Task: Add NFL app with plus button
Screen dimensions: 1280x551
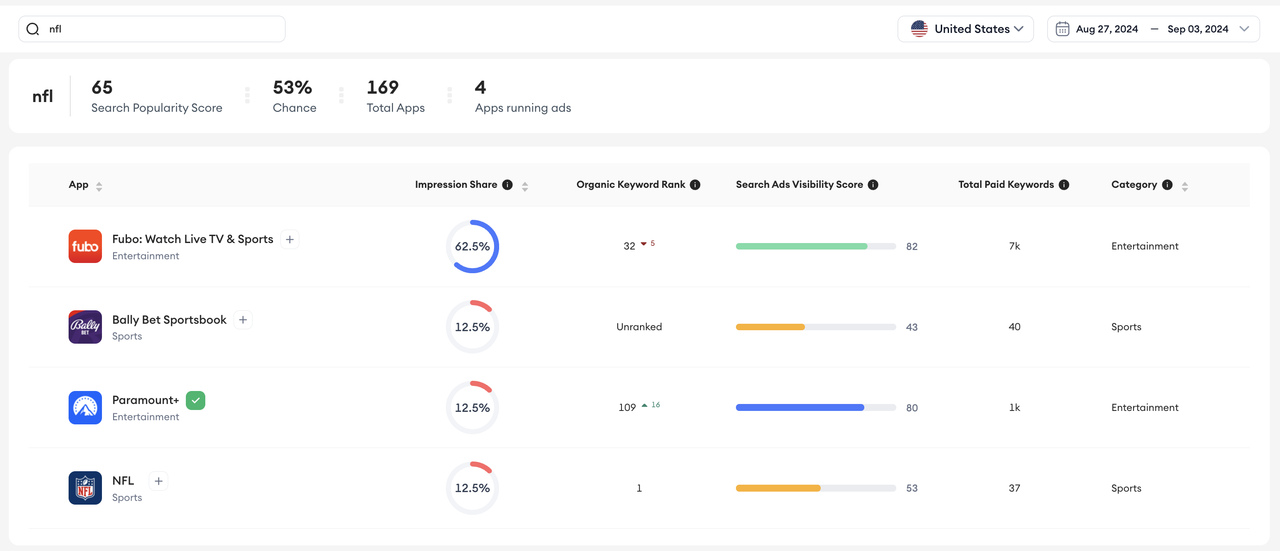Action: (x=159, y=481)
